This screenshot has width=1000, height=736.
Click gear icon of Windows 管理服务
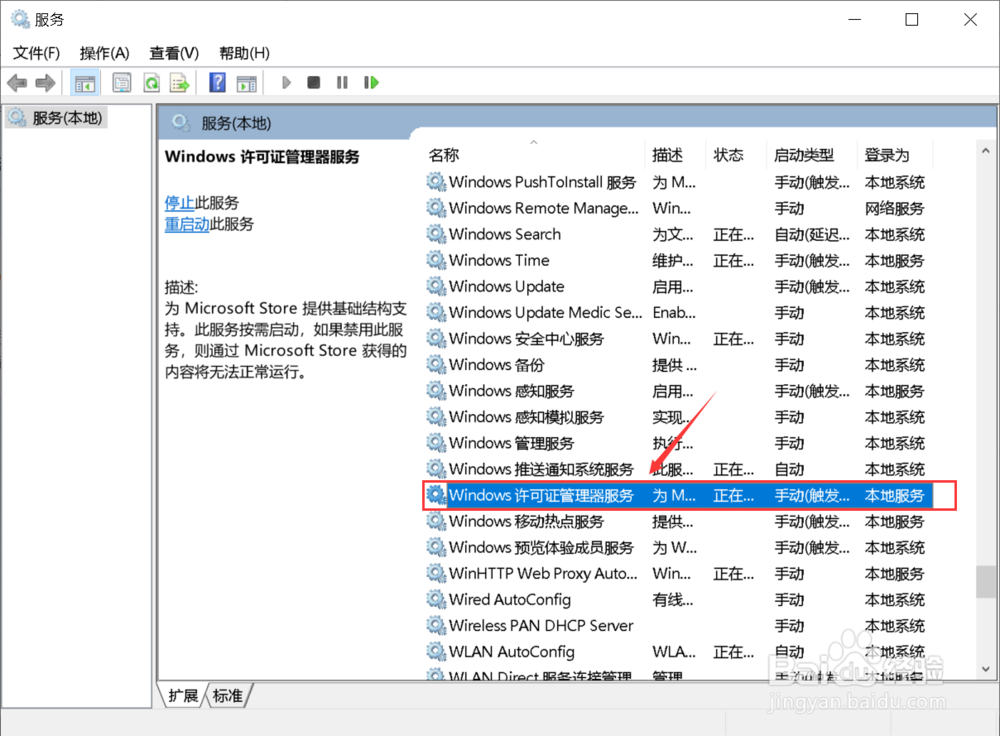(x=436, y=443)
